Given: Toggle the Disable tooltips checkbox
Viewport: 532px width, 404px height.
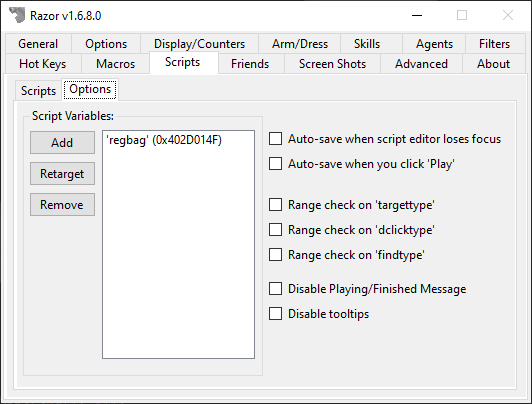Looking at the screenshot, I should (275, 313).
